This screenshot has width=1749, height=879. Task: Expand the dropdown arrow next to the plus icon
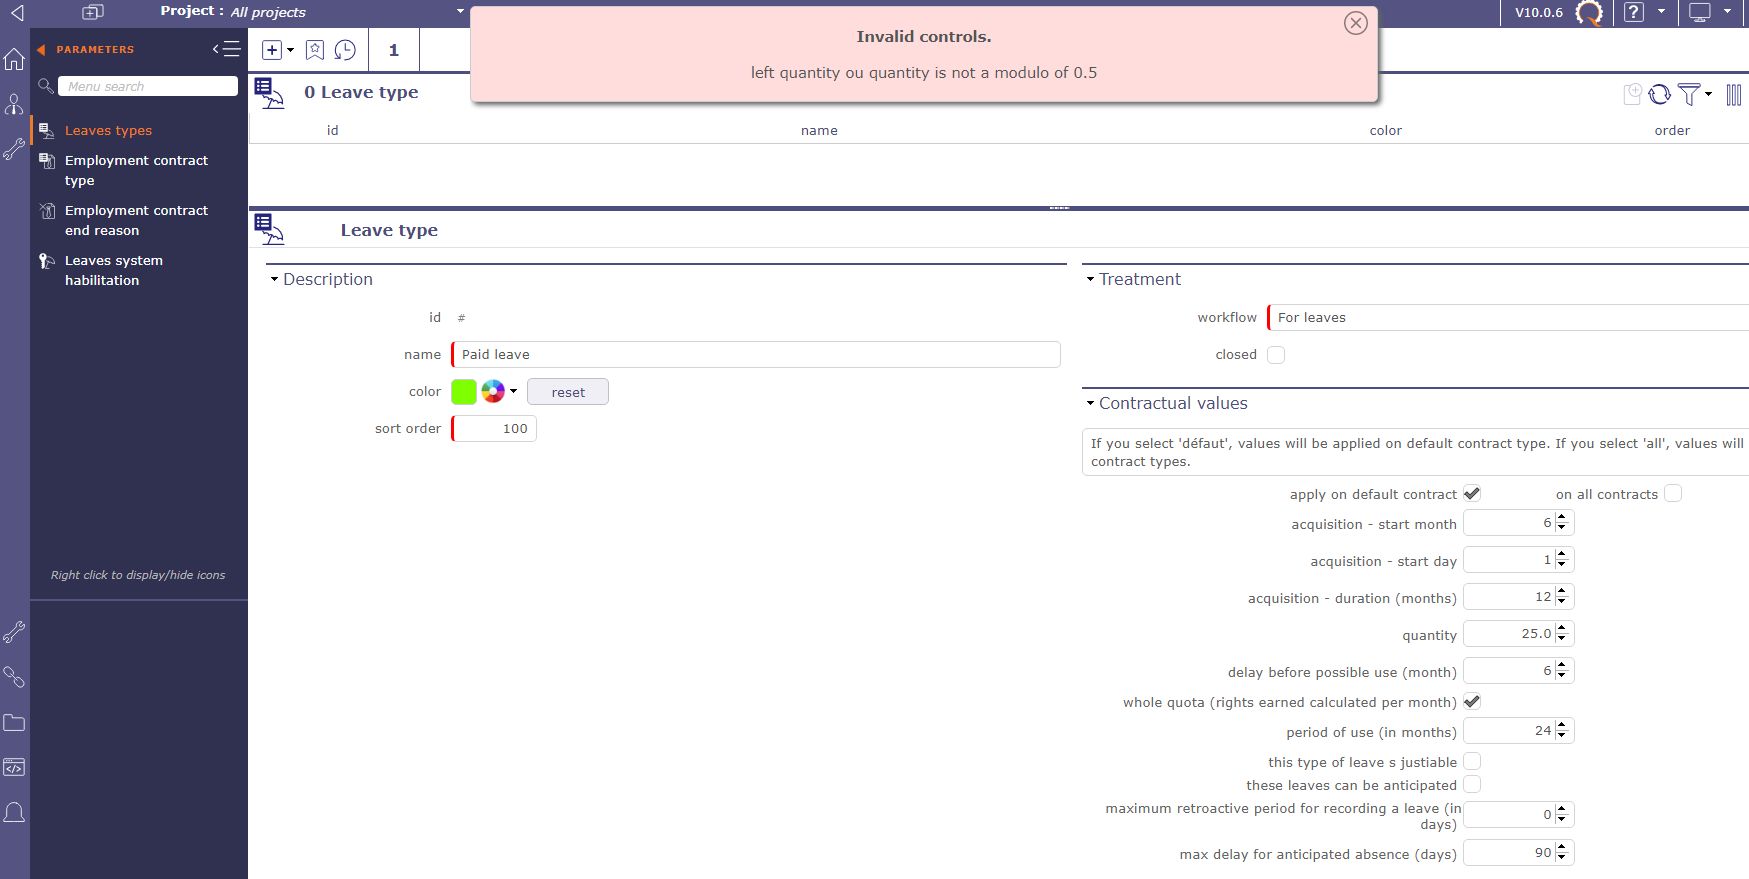(x=291, y=50)
